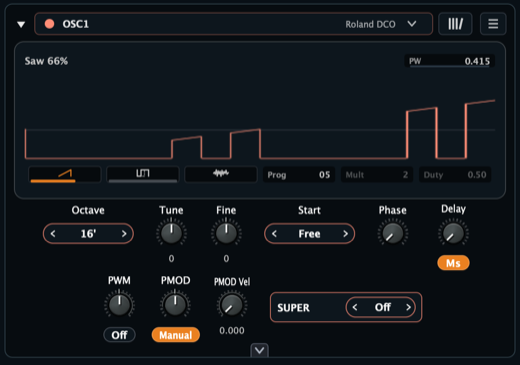Select the pulse square waveform button
The image size is (520, 365).
143,174
